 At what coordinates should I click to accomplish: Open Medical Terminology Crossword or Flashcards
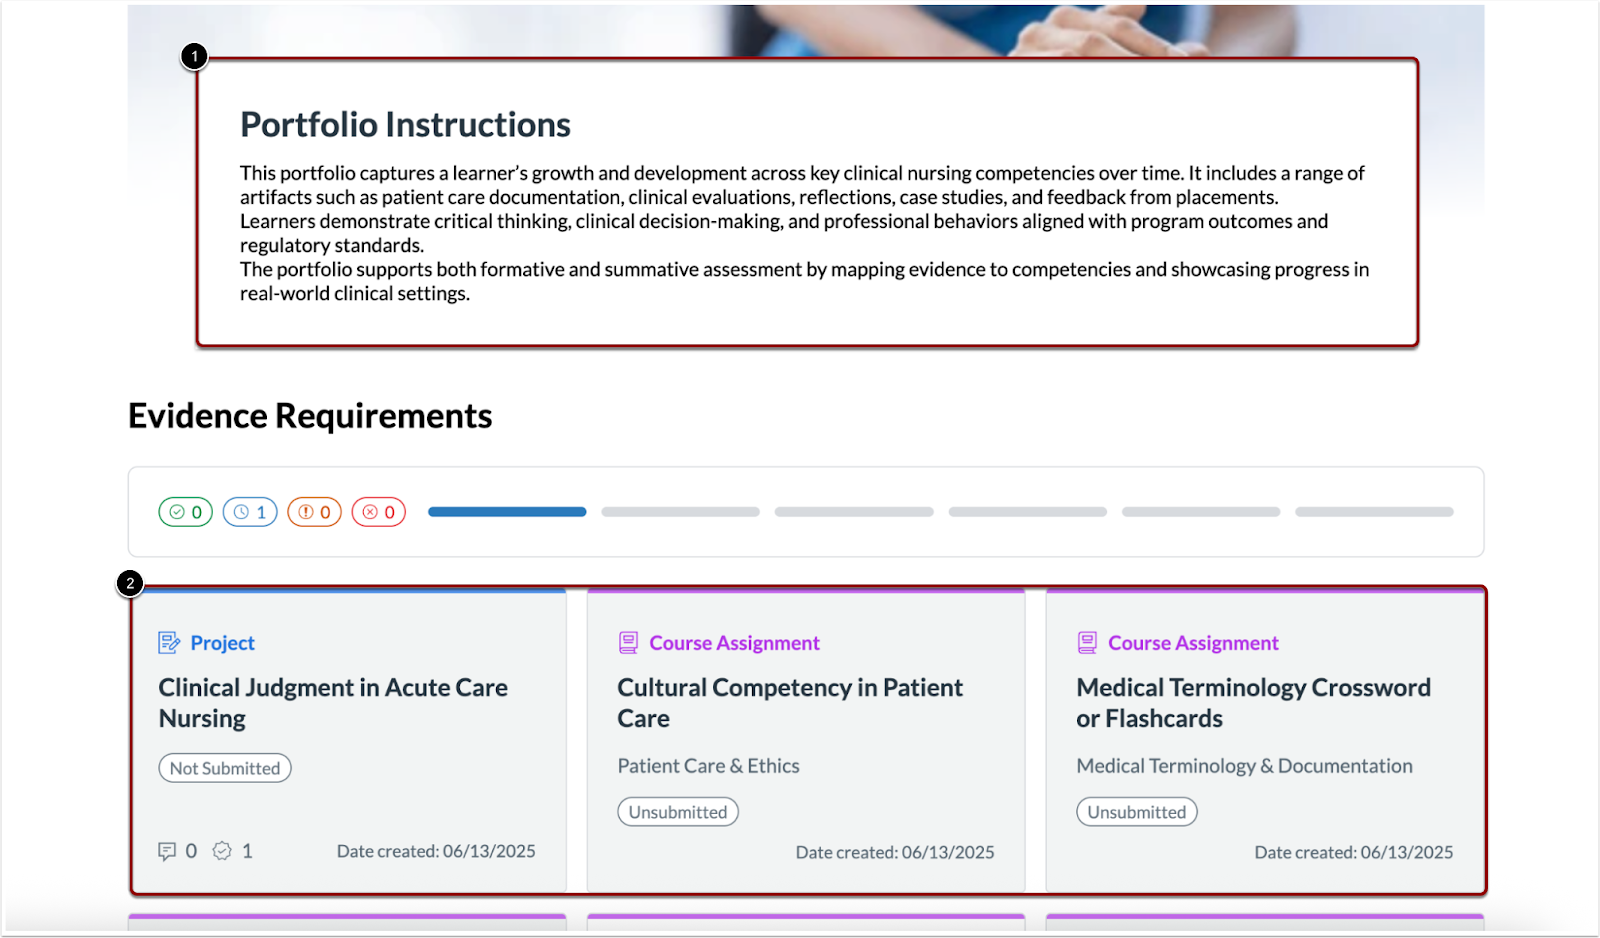click(1253, 702)
